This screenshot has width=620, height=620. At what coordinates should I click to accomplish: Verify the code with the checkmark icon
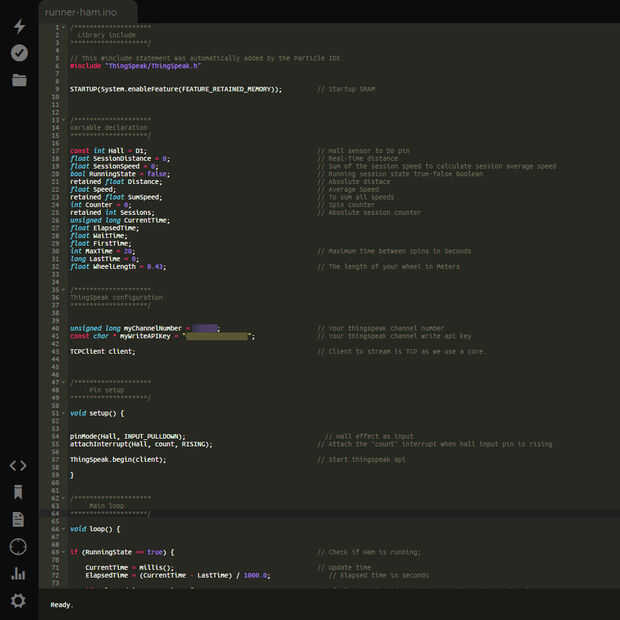[19, 53]
